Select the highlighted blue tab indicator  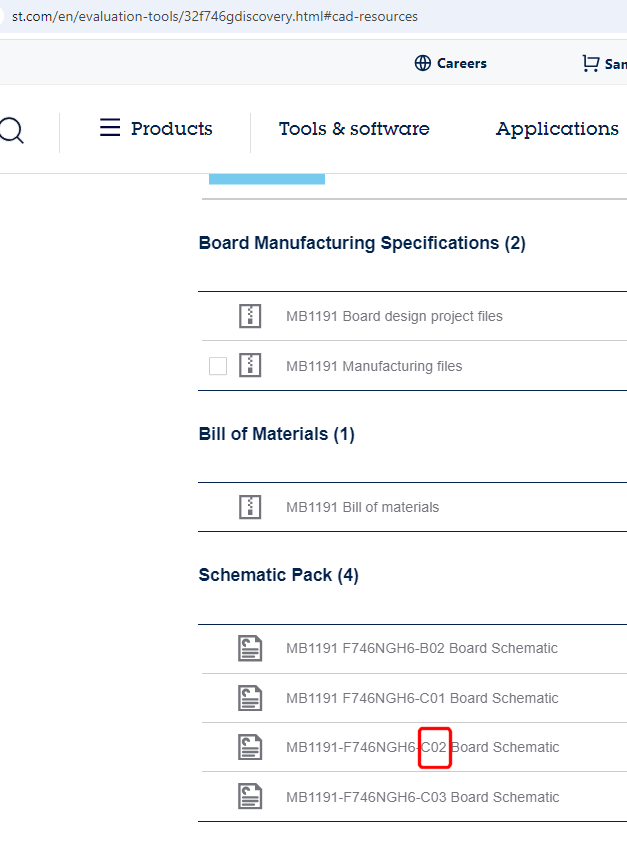tap(267, 179)
